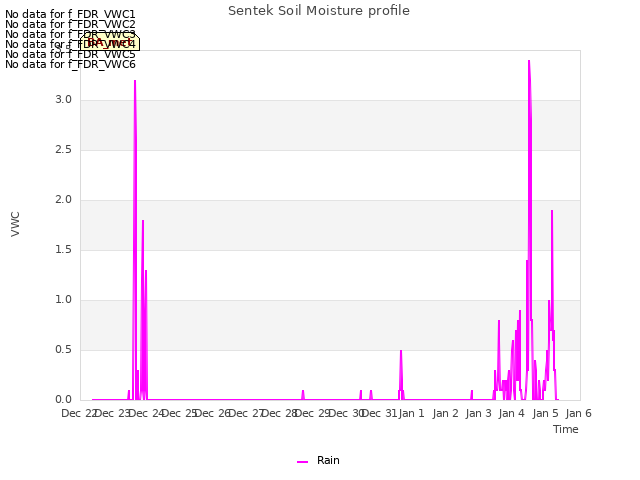
Task: Click the 'No data for f_FDR_VWC1' message
Action: point(70,14)
